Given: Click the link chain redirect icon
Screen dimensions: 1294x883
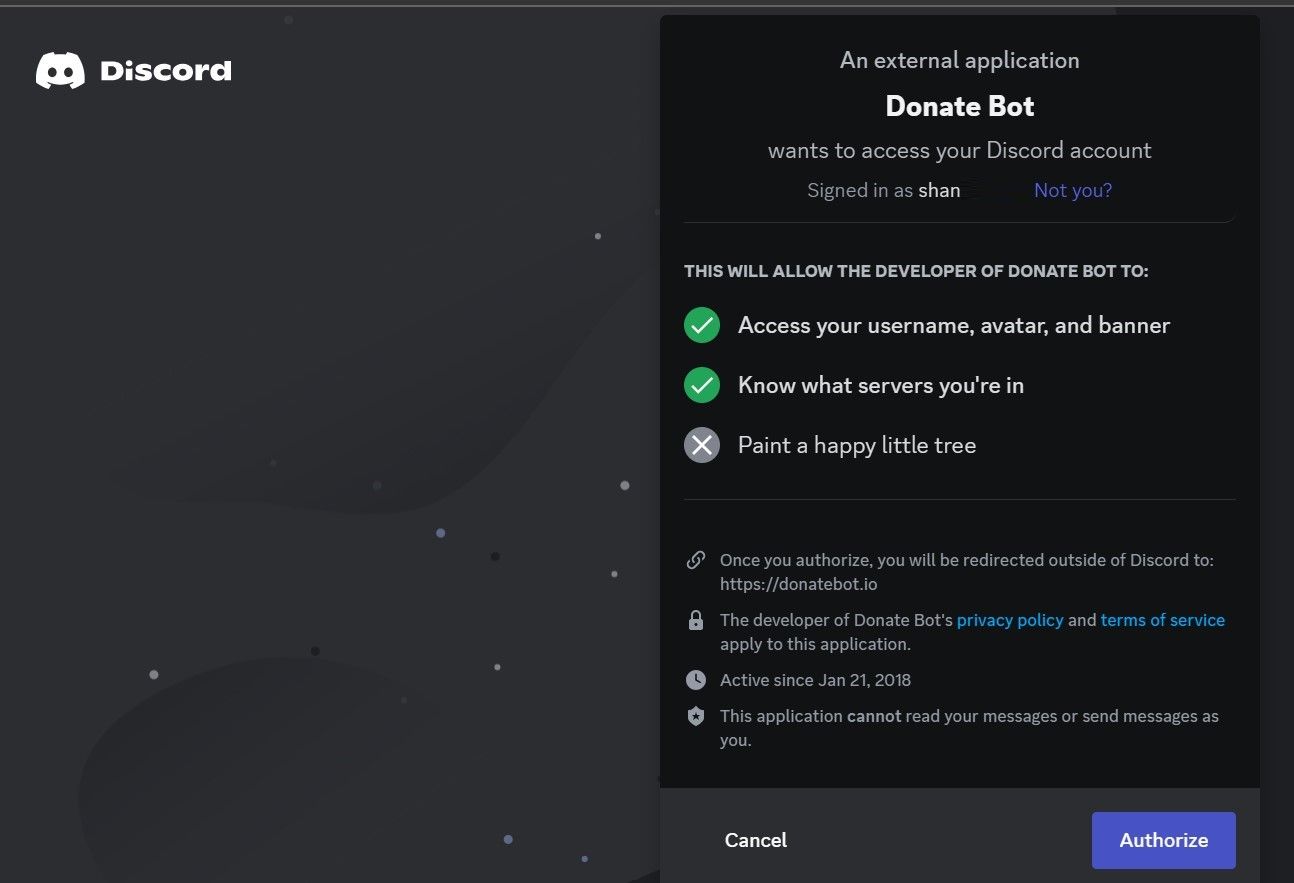Looking at the screenshot, I should point(696,560).
